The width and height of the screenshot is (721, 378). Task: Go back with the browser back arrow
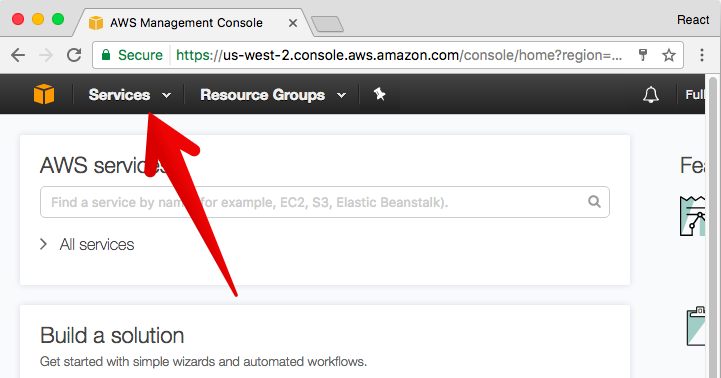pyautogui.click(x=18, y=55)
